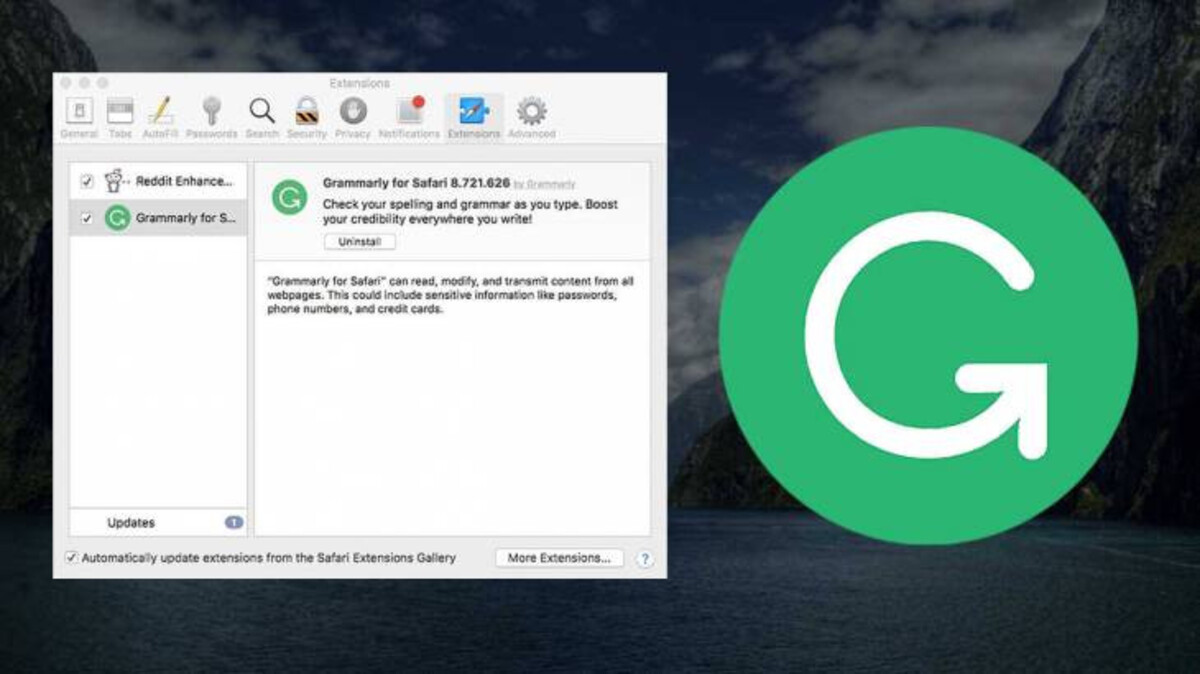Open More Extensions gallery
This screenshot has width=1200, height=674.
click(558, 558)
